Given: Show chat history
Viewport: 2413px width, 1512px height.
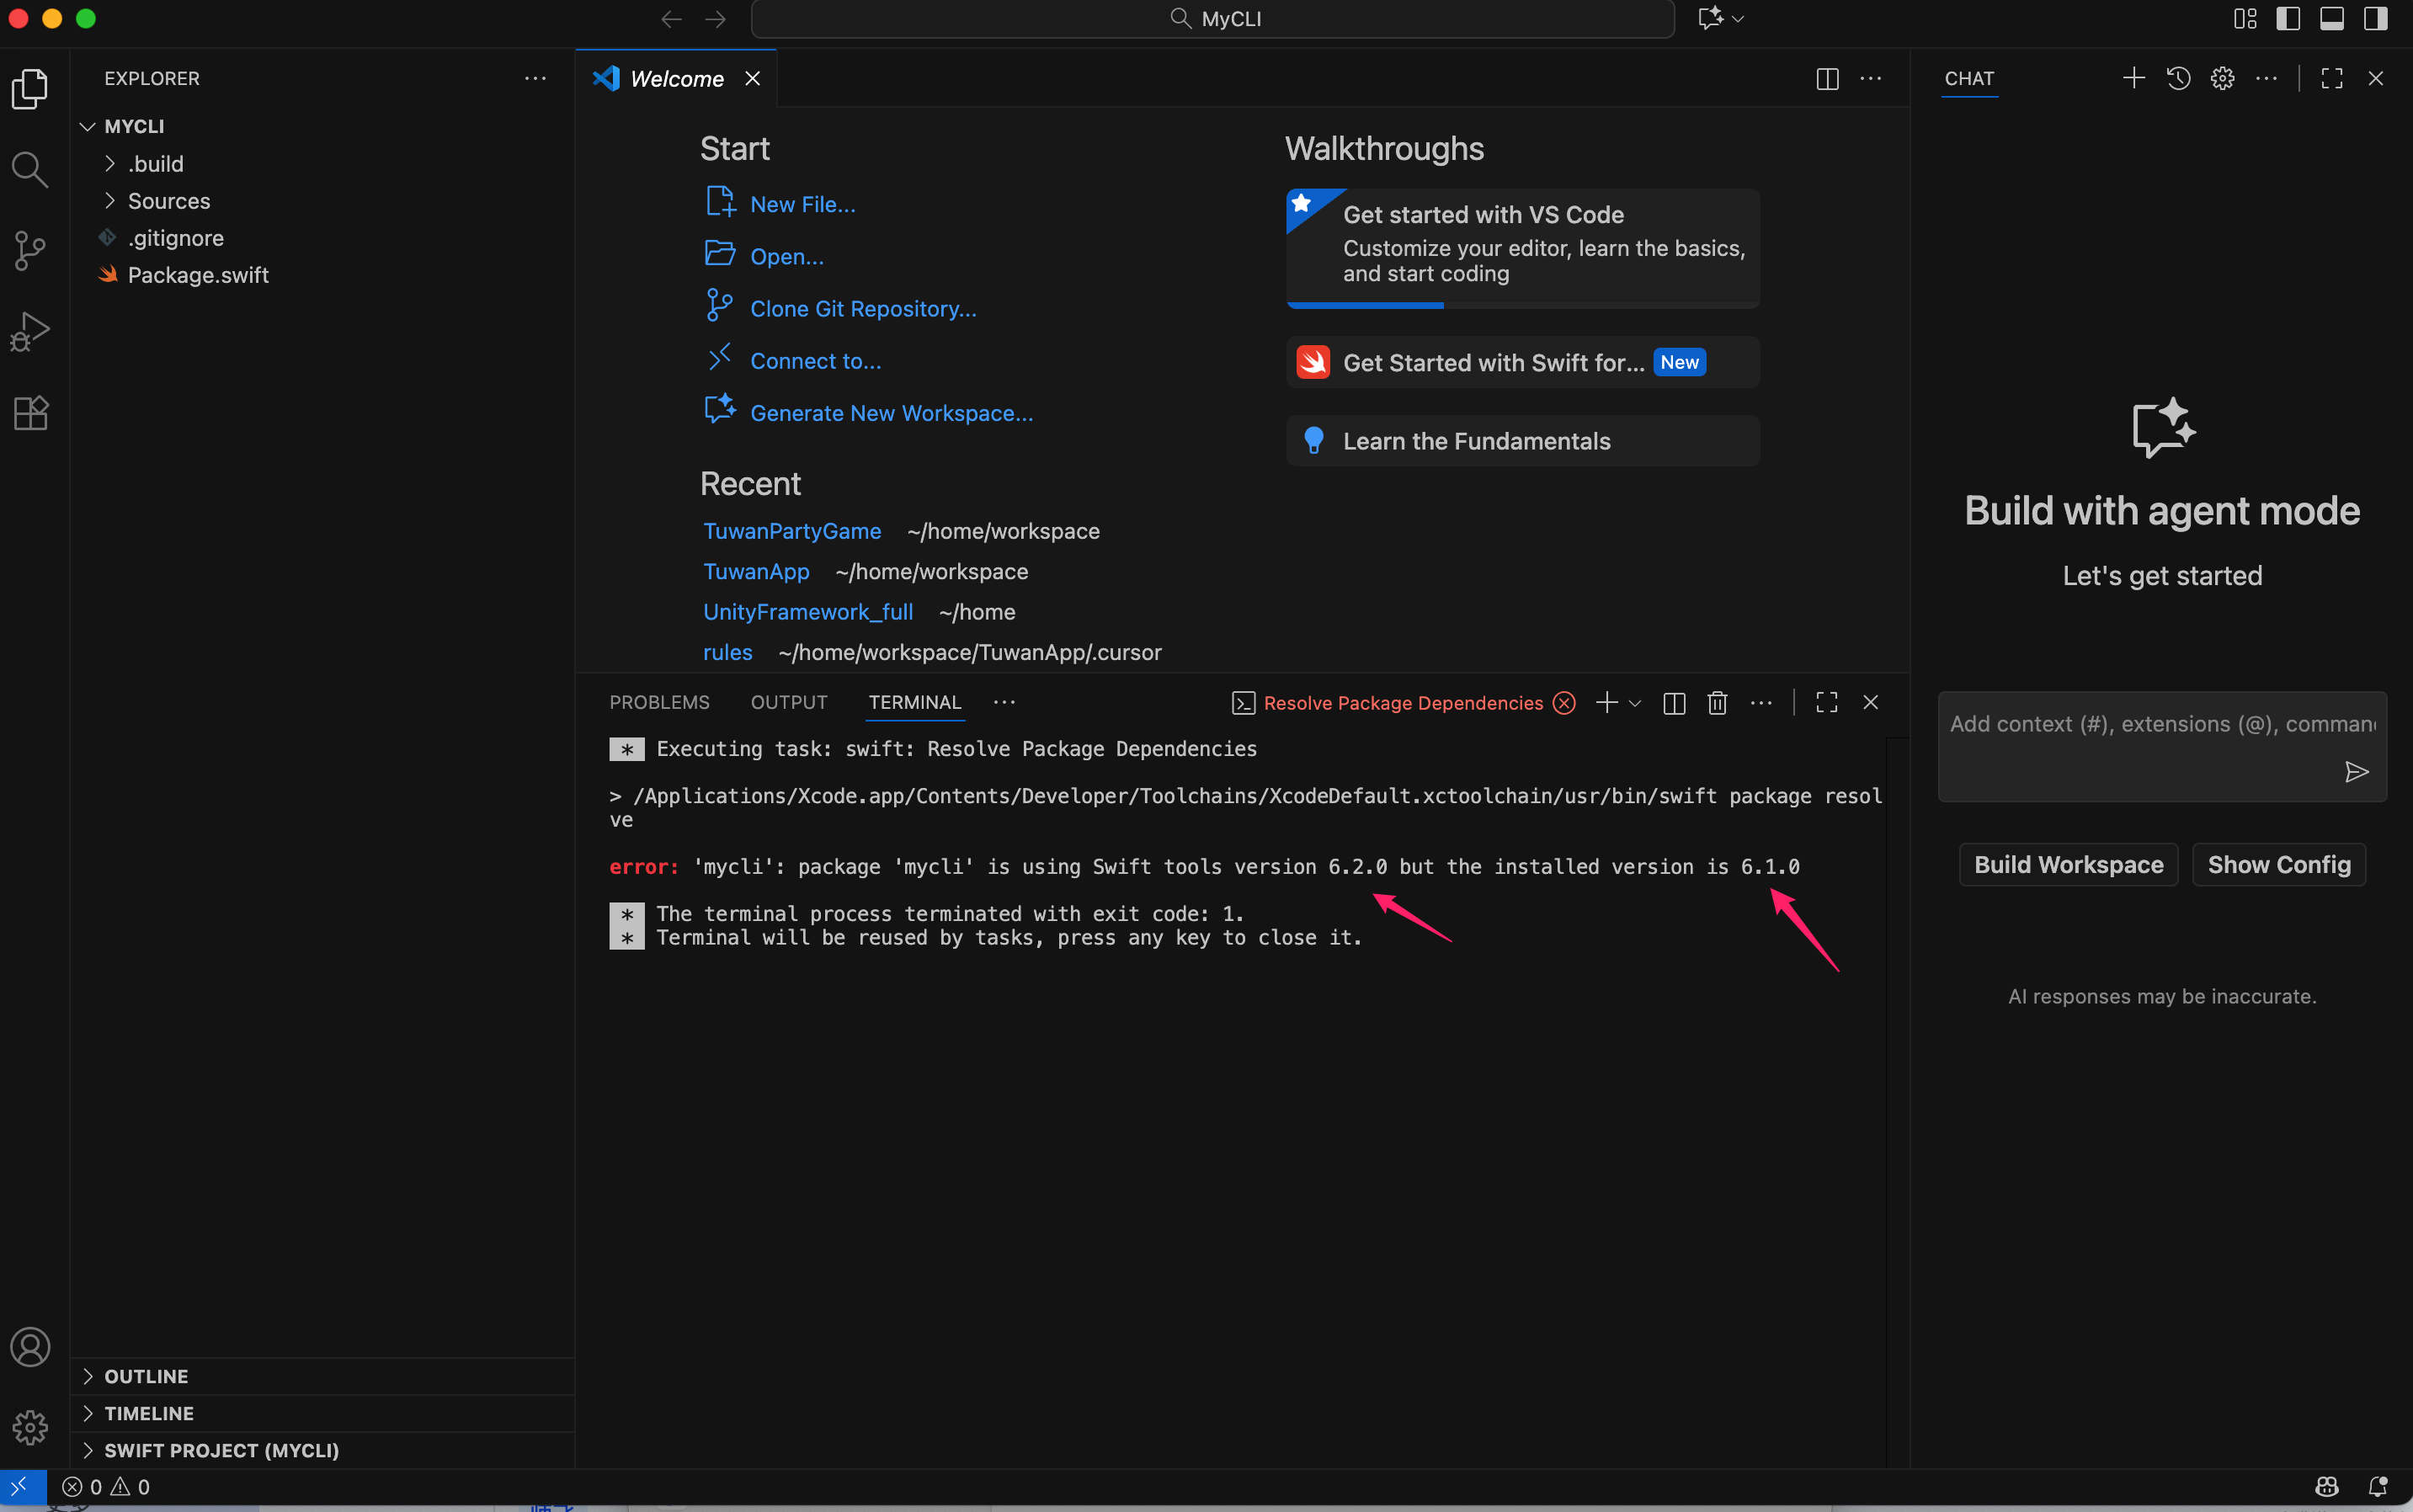Looking at the screenshot, I should 2178,78.
